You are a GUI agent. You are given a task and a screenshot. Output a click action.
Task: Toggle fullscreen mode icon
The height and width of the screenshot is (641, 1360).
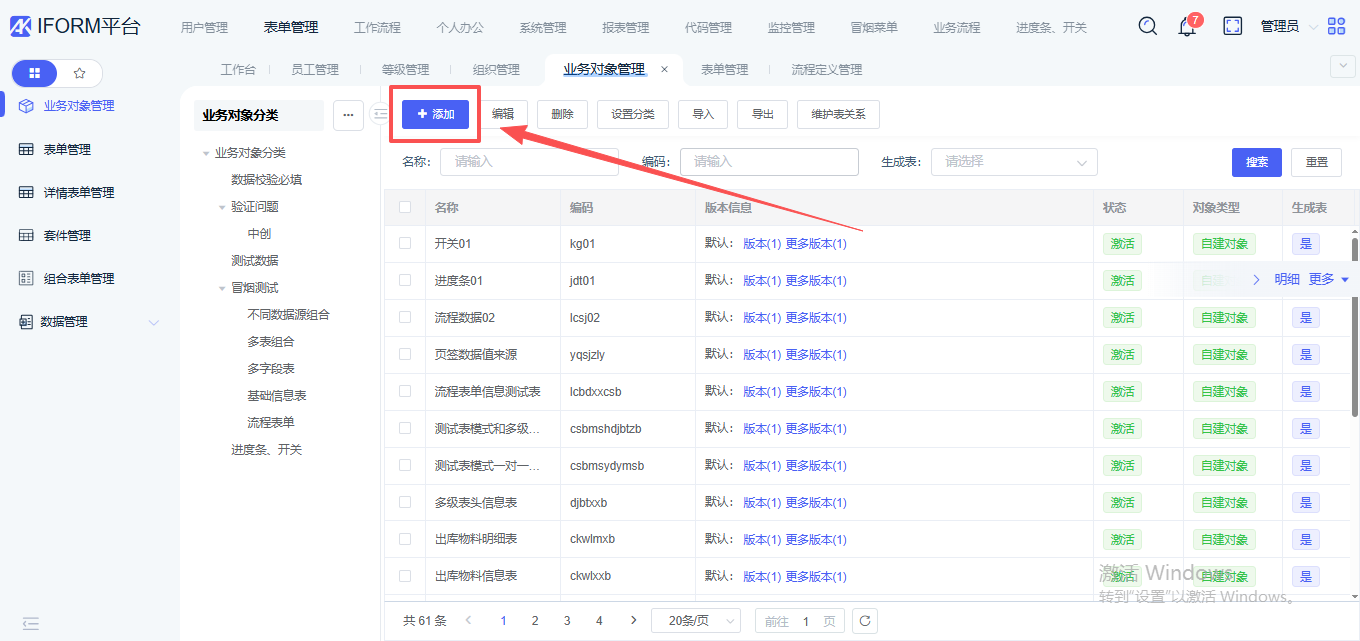coord(1232,26)
